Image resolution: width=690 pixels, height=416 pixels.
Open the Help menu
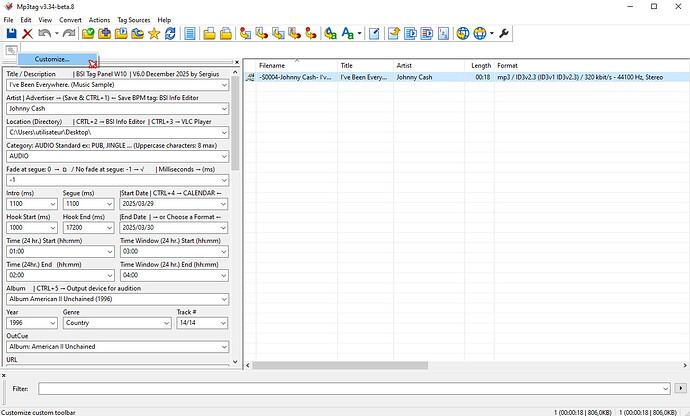coord(164,20)
